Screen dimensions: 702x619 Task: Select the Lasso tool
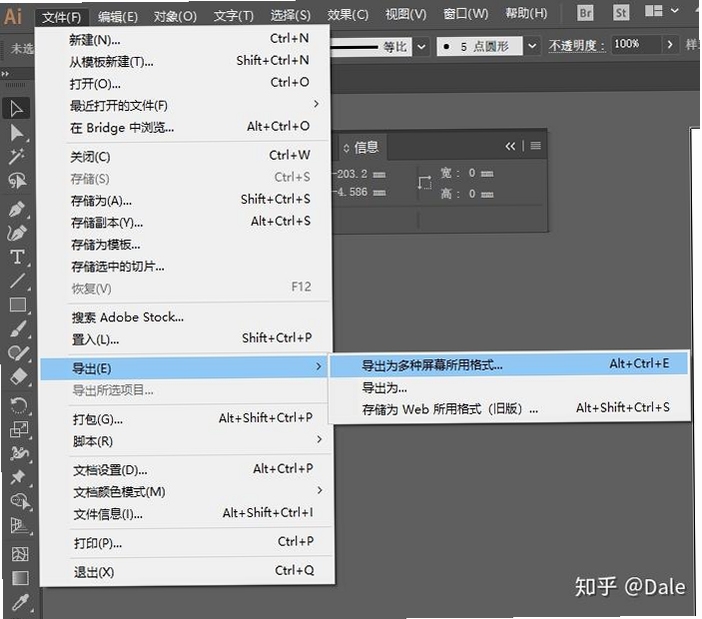point(17,181)
